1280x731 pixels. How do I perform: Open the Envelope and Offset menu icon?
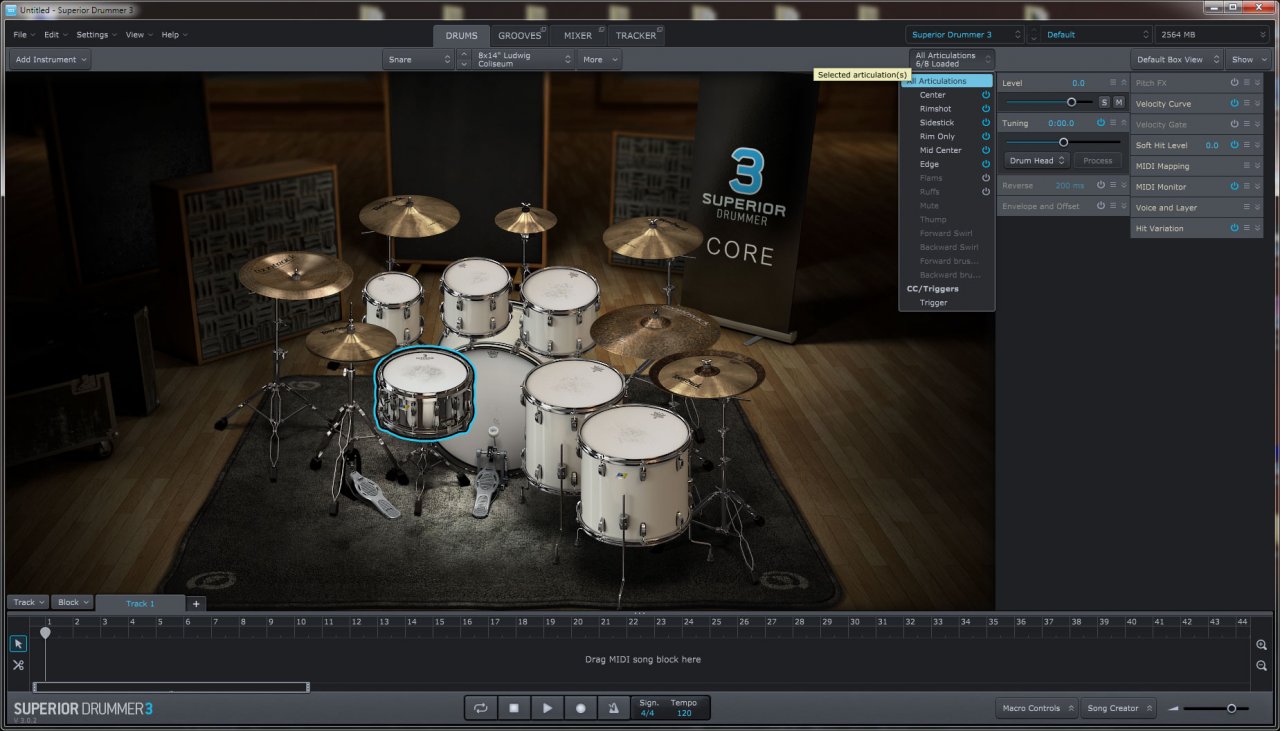[1113, 206]
